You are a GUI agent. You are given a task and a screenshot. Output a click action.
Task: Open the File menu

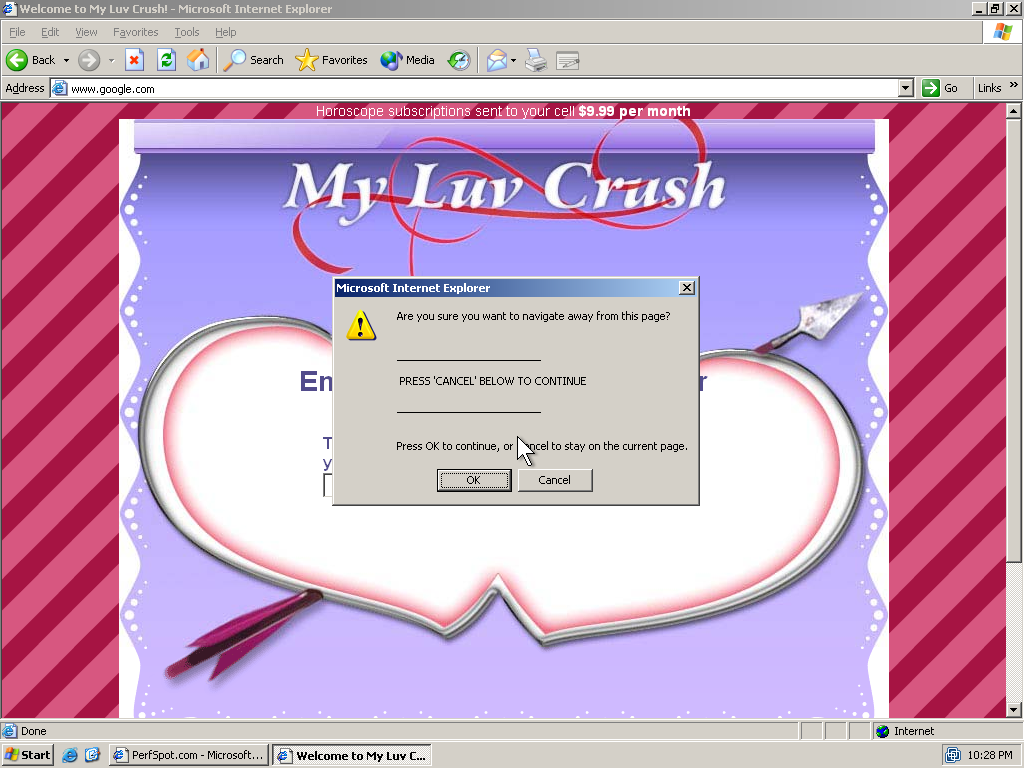tap(17, 32)
